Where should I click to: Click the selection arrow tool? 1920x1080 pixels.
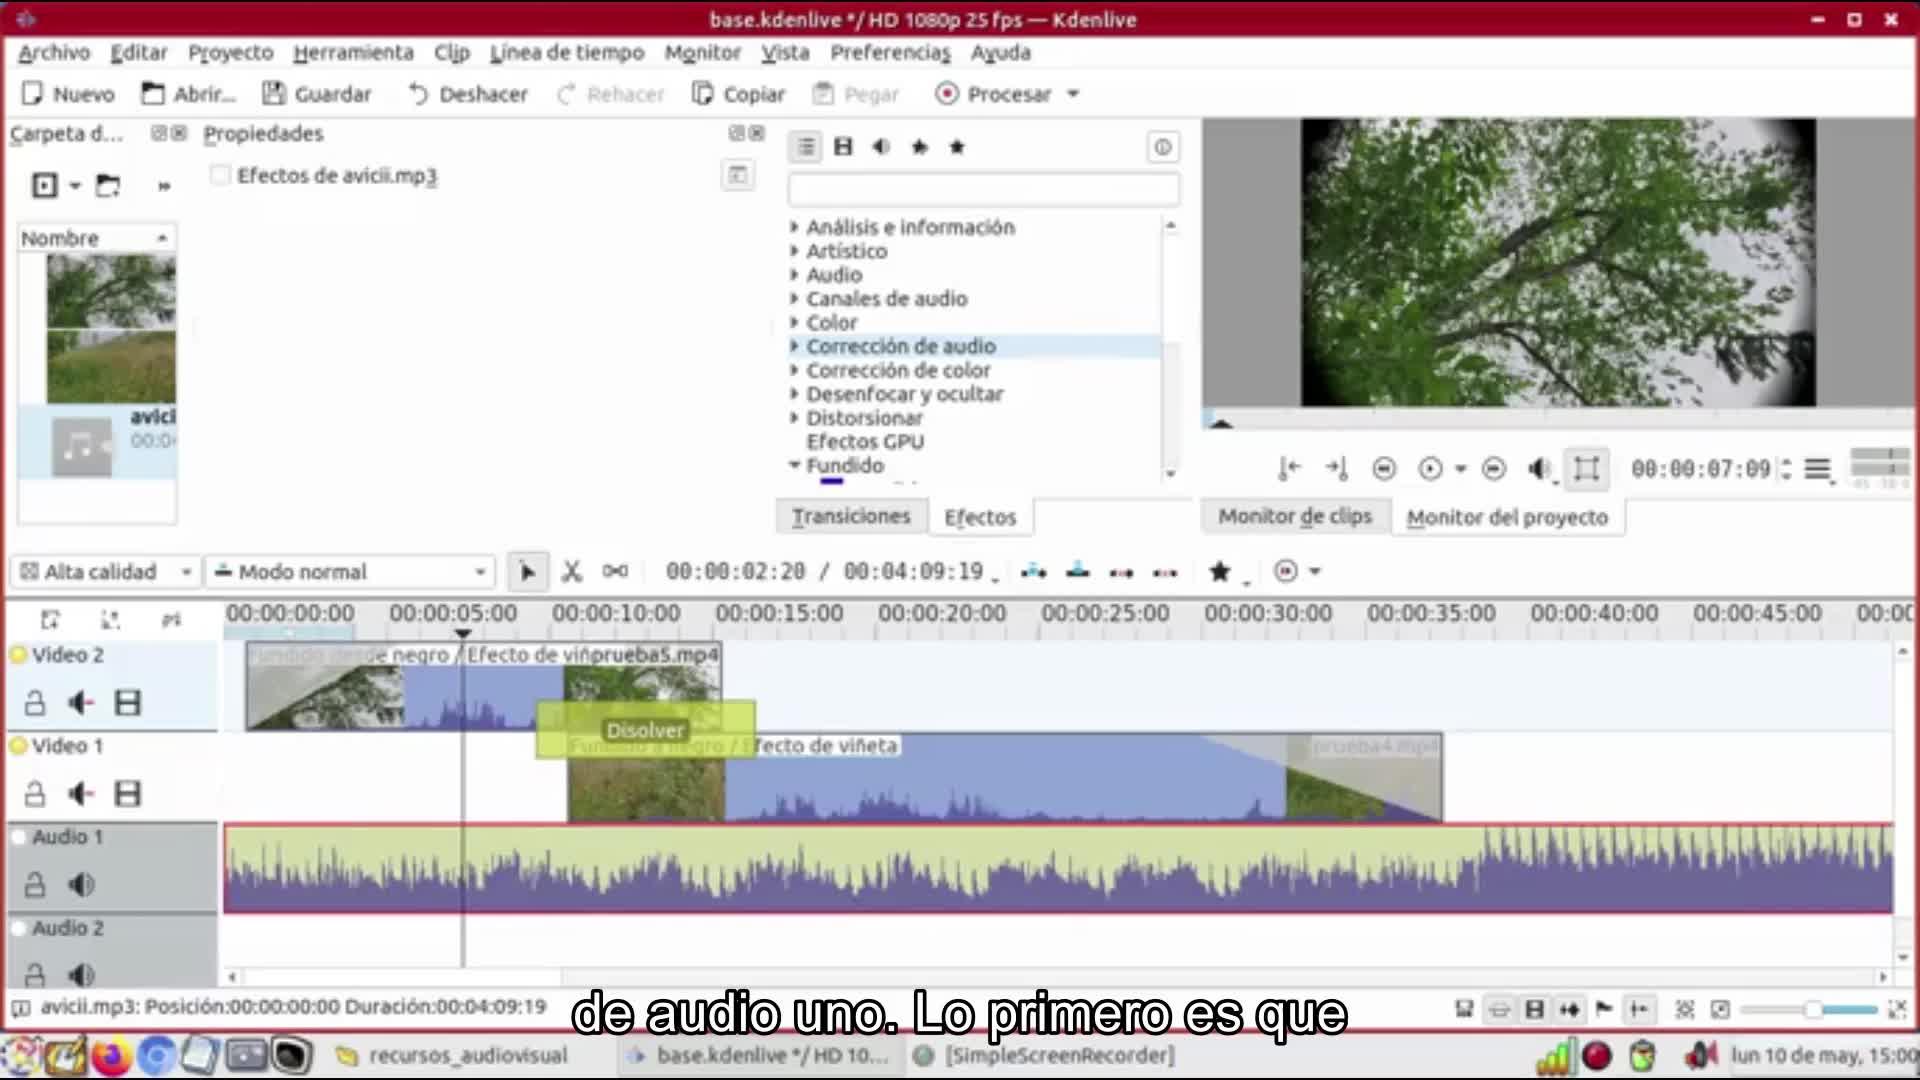[x=527, y=571]
